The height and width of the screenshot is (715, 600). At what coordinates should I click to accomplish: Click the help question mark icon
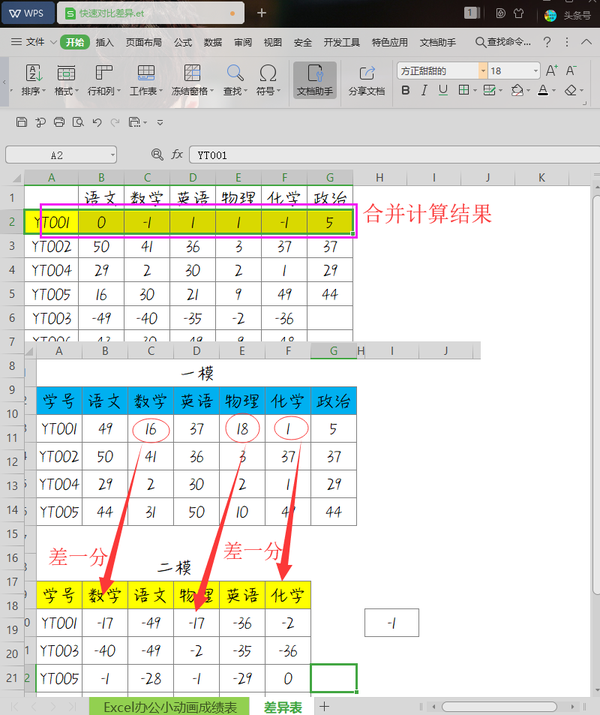[547, 42]
